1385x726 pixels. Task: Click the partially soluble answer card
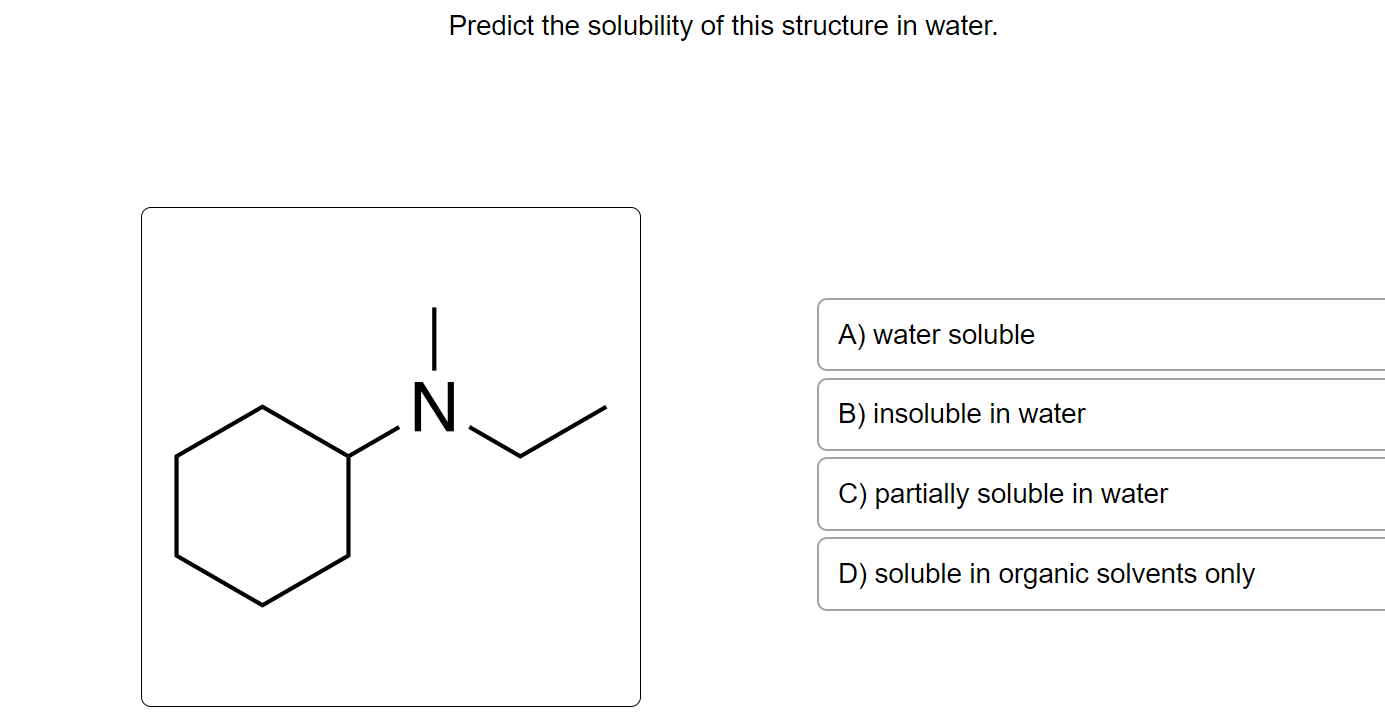[x=1004, y=493]
